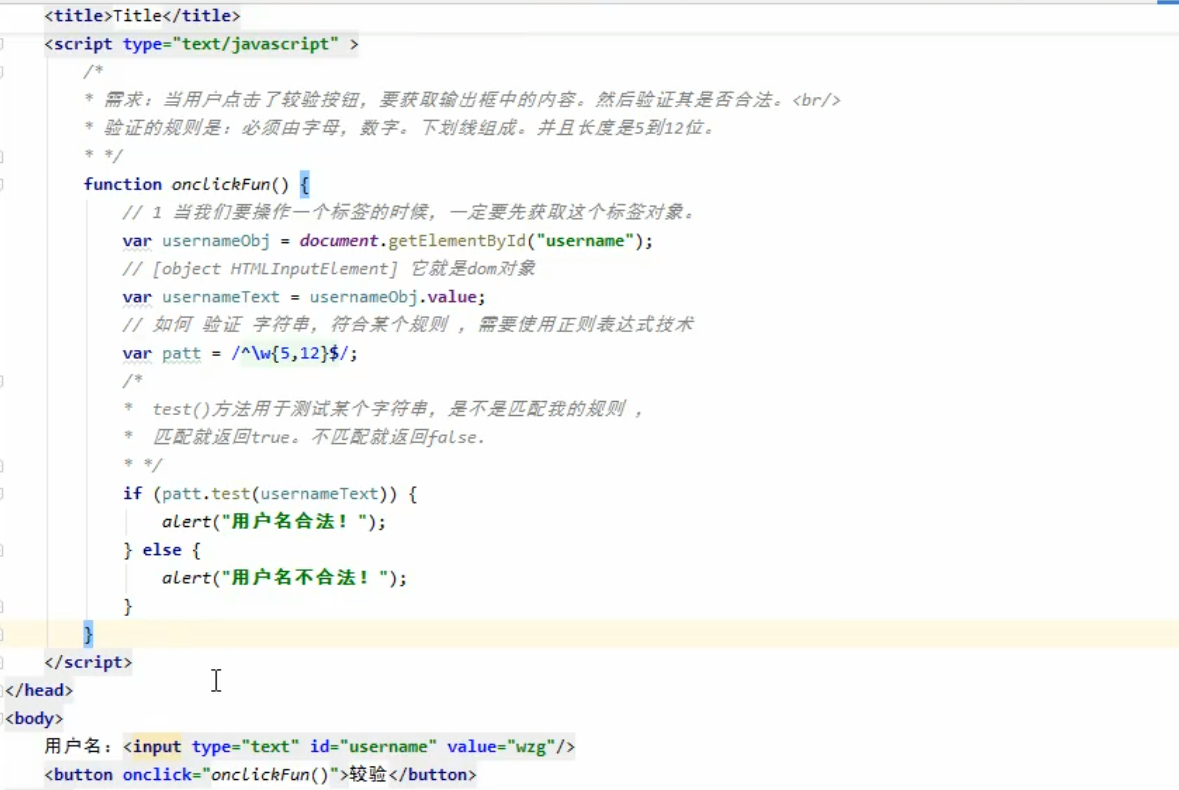The height and width of the screenshot is (790, 1179).
Task: Click the comment line starting with 需求
Action: coord(462,99)
